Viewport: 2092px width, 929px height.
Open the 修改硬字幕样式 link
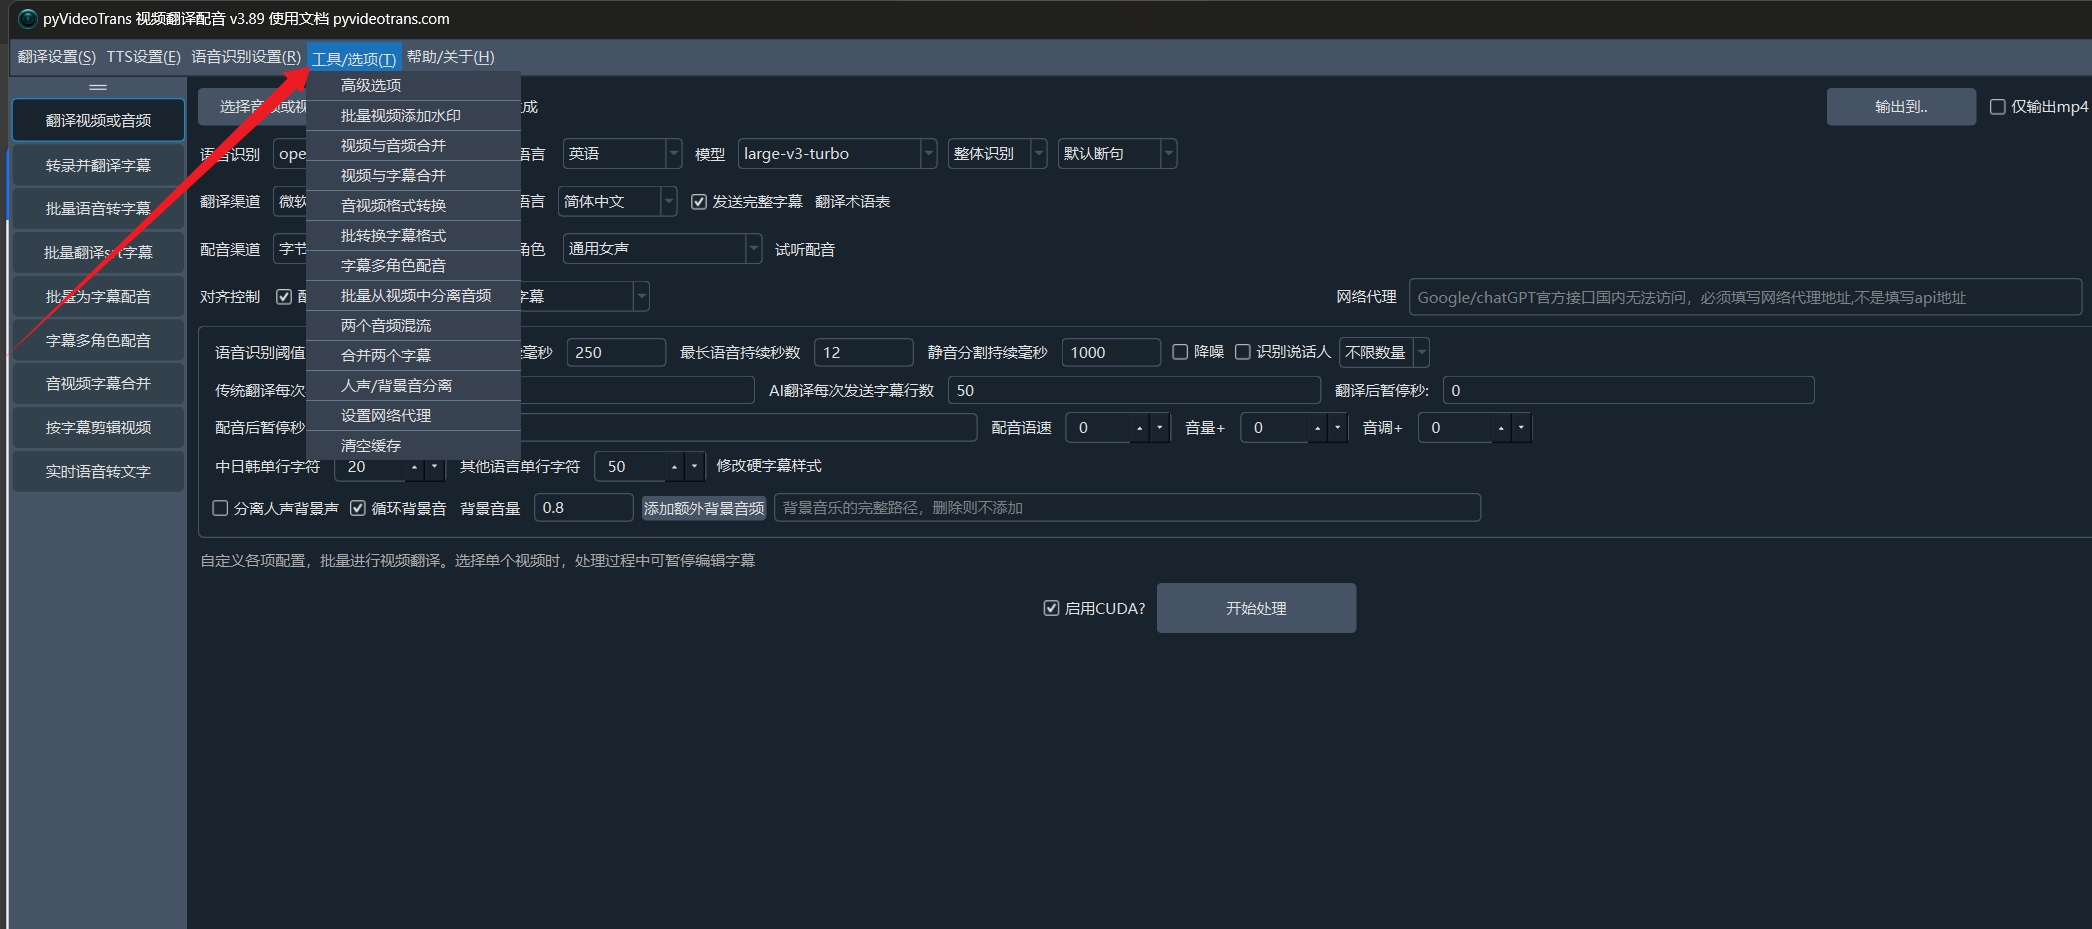pyautogui.click(x=768, y=466)
